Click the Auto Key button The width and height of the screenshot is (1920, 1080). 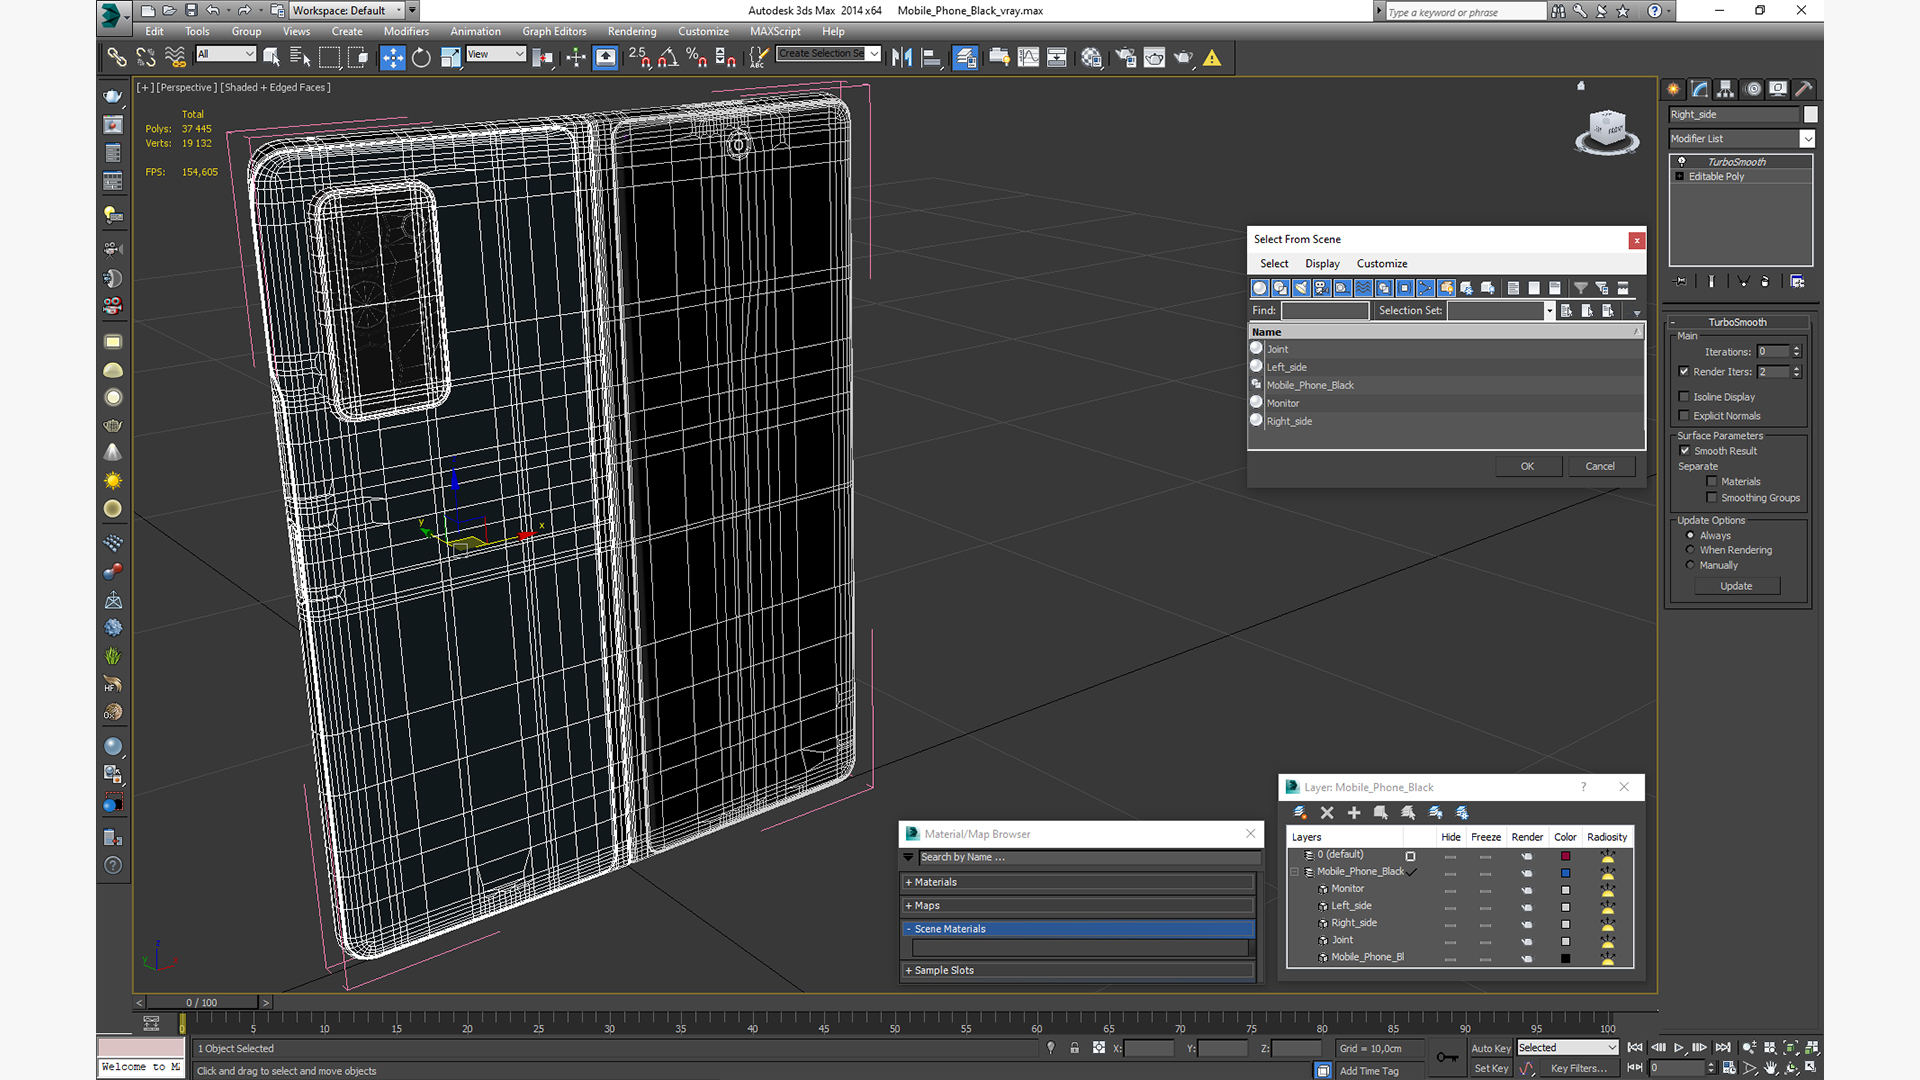tap(1490, 1049)
